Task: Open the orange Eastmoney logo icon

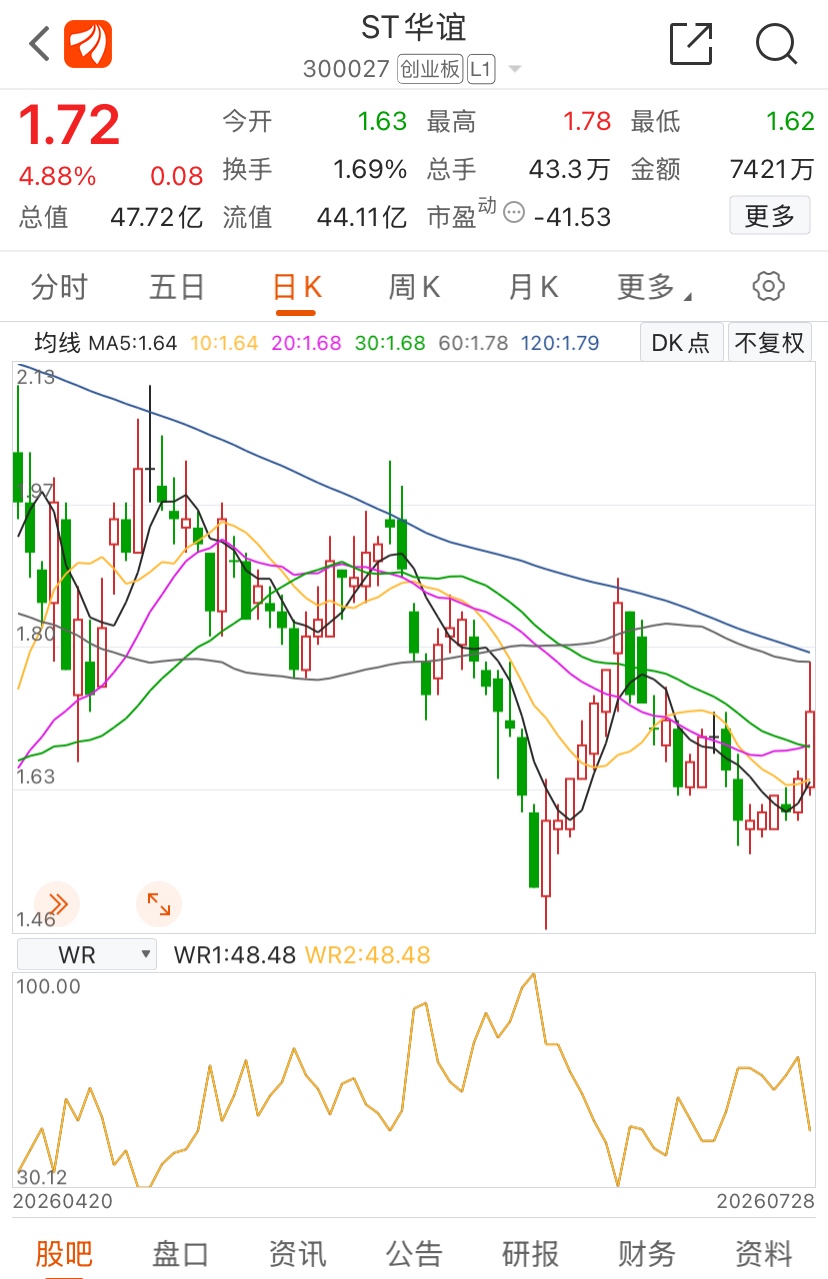Action: tap(88, 44)
